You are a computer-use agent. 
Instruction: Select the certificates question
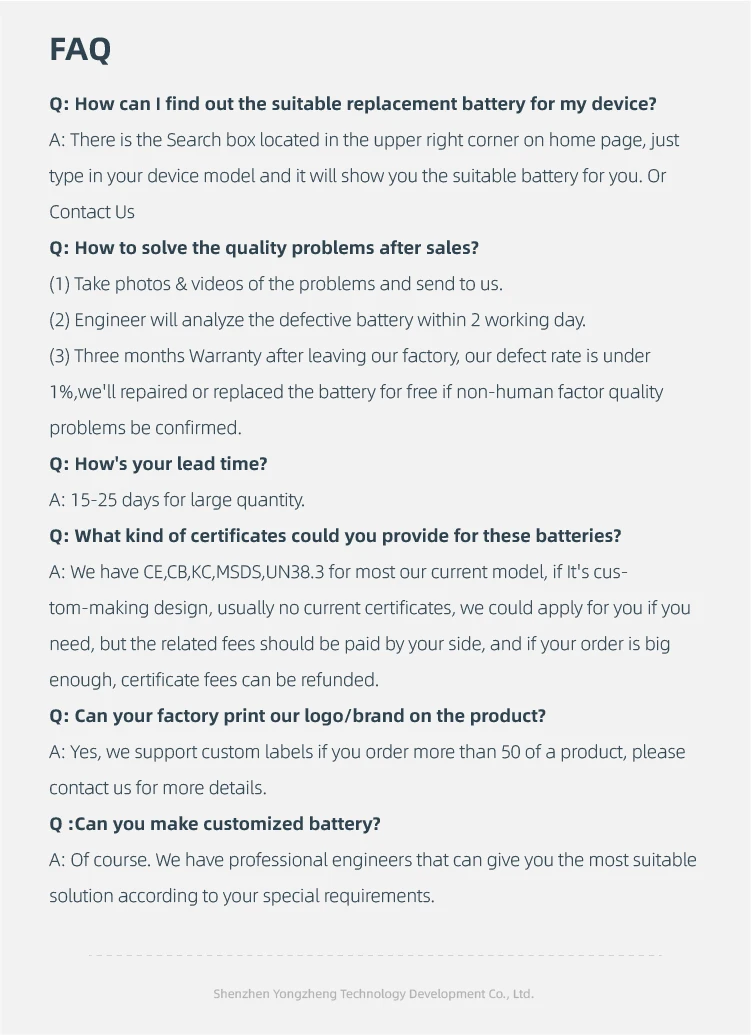point(335,536)
